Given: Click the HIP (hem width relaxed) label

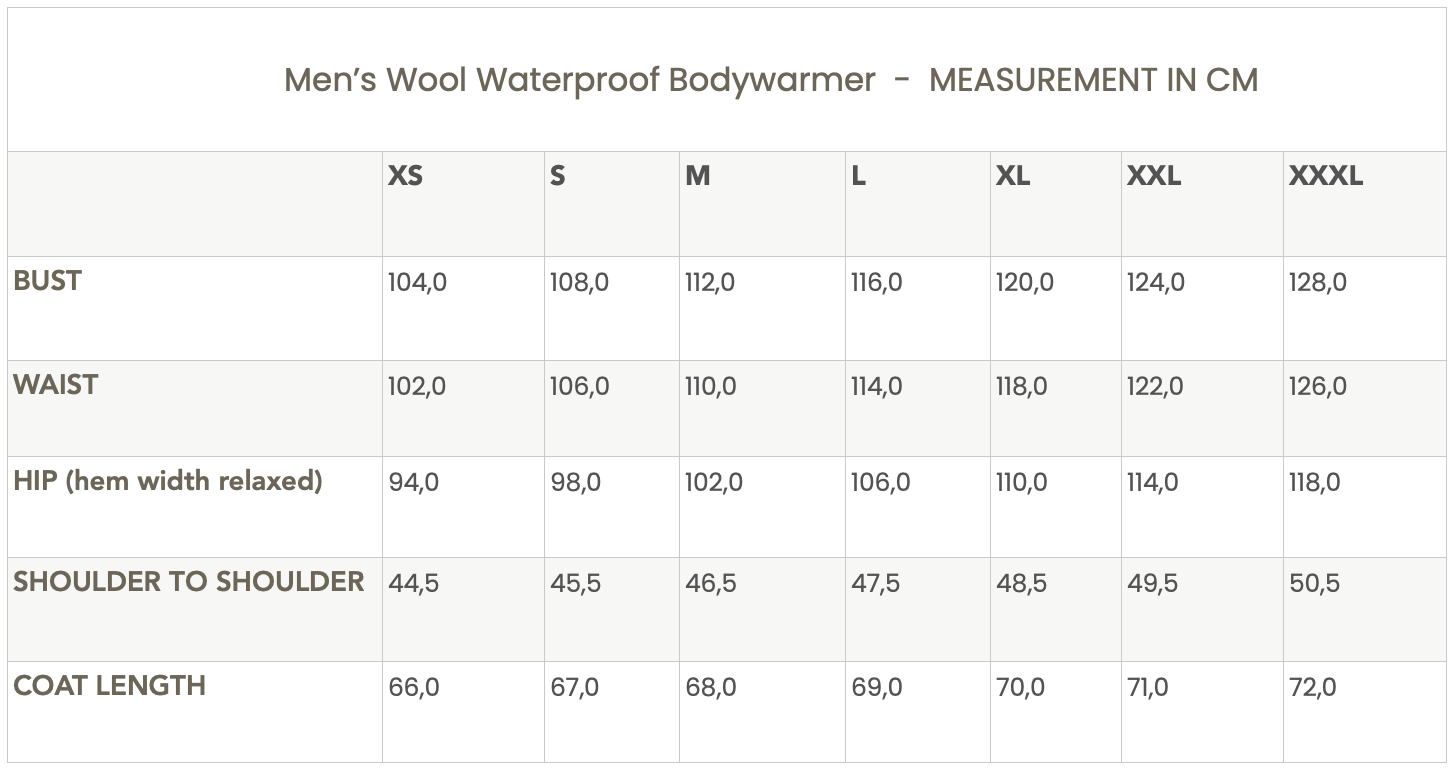Looking at the screenshot, I should [x=167, y=481].
